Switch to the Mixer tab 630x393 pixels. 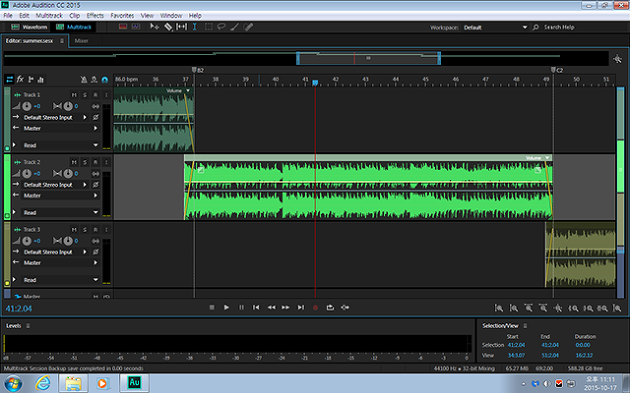(81, 41)
